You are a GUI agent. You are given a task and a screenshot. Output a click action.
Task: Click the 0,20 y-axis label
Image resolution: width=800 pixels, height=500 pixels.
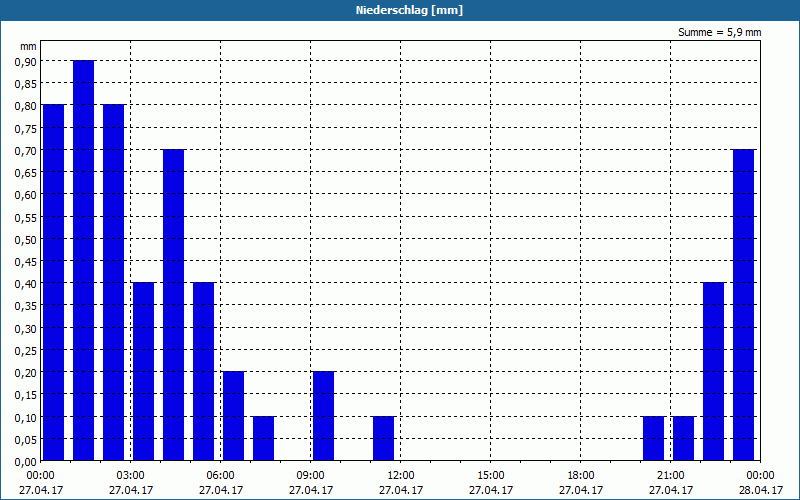(25, 372)
